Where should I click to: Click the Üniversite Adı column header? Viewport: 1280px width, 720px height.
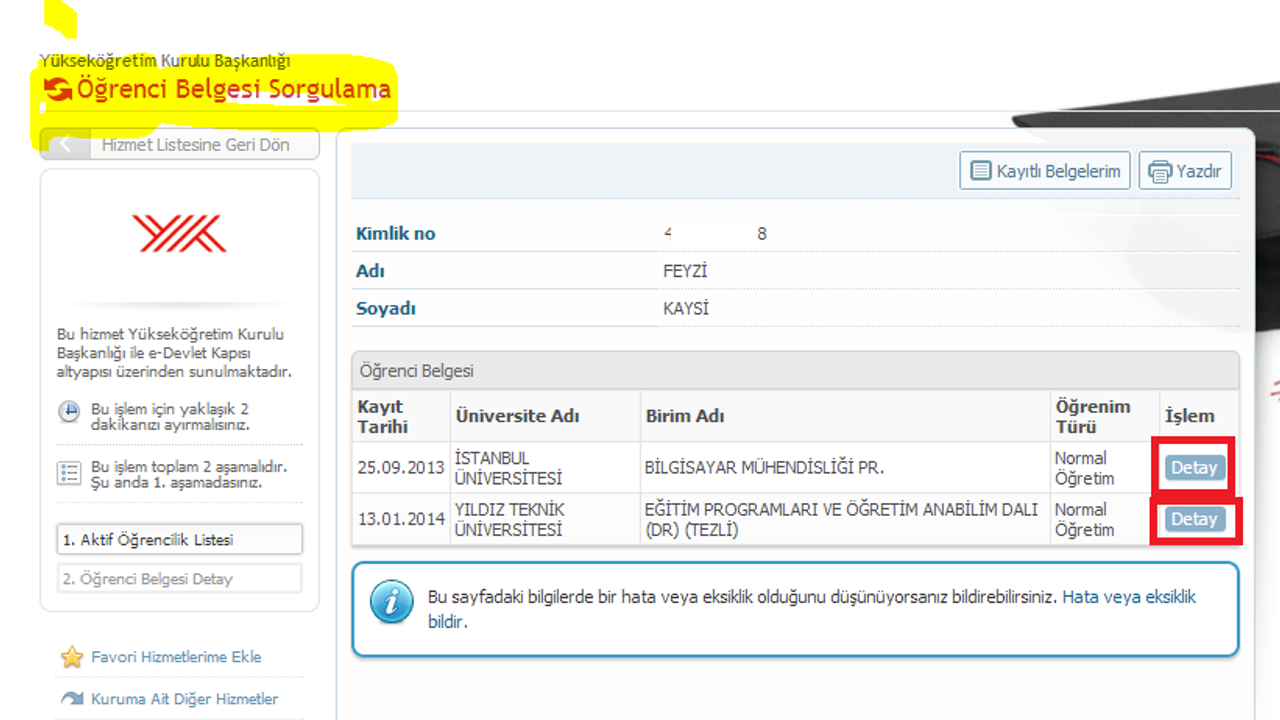(x=517, y=416)
